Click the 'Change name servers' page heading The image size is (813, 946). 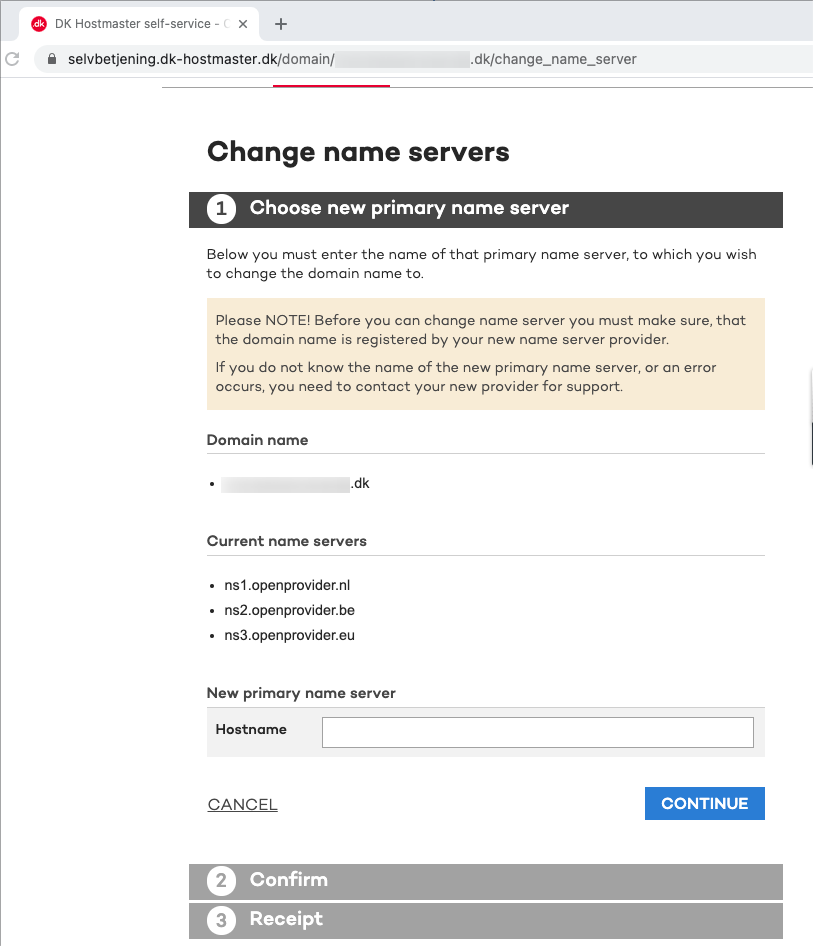358,152
